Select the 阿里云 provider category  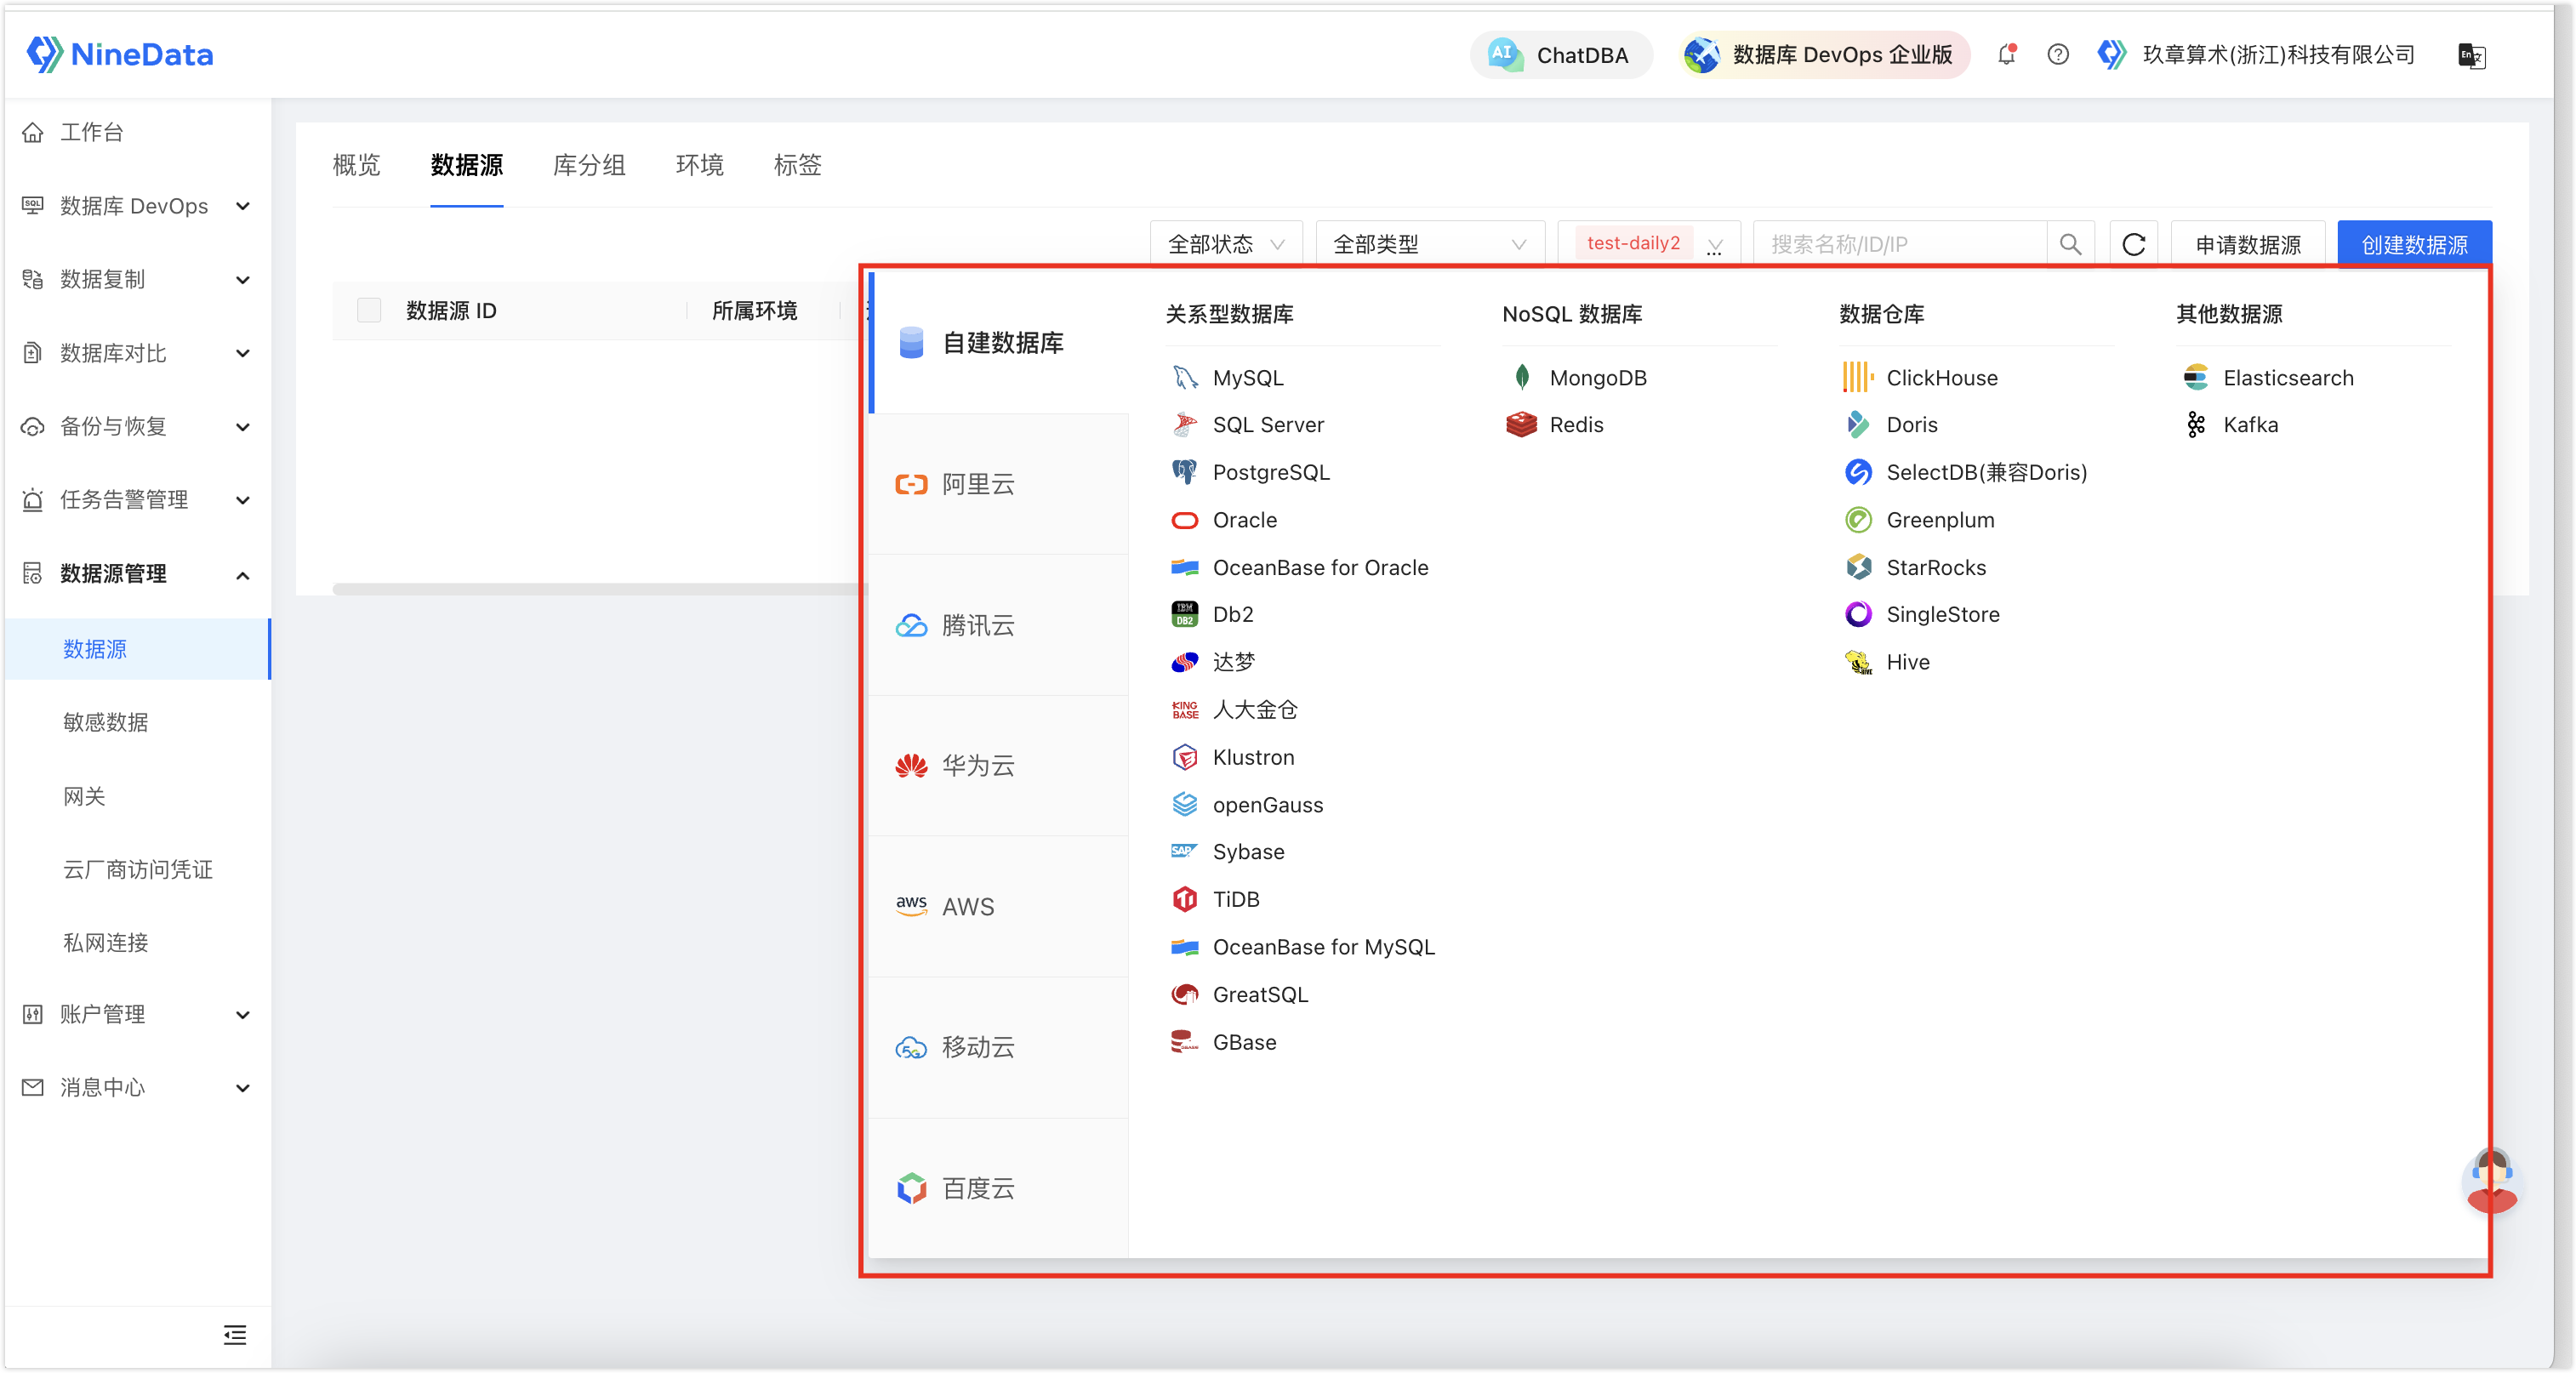coord(998,484)
